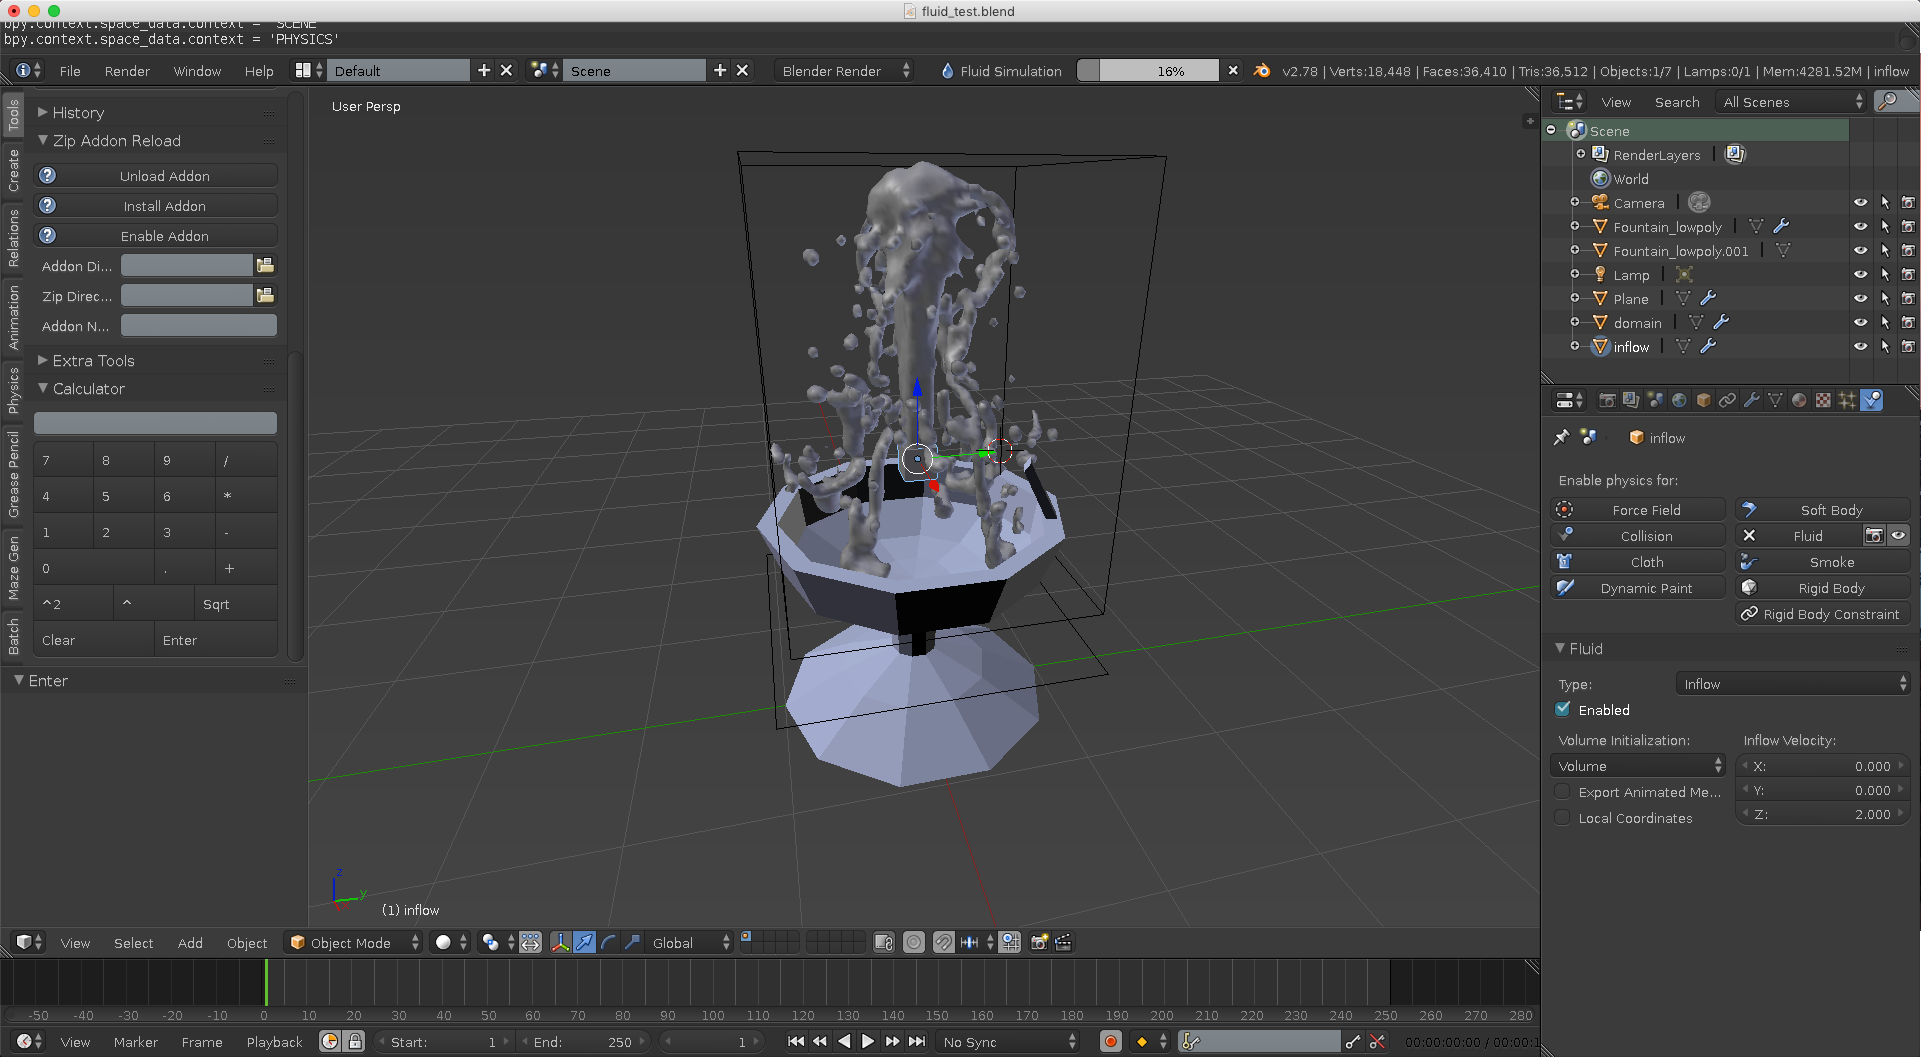The width and height of the screenshot is (1921, 1057).
Task: Hide the domain object
Action: coord(1860,323)
